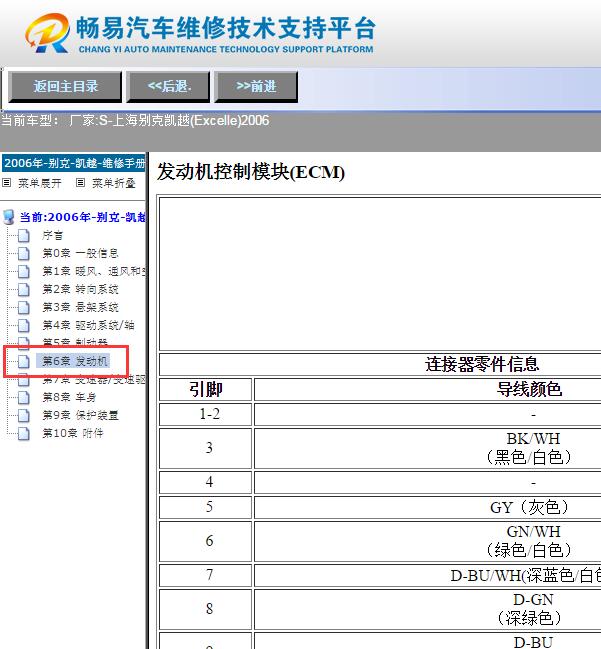Open 第8章 车身
The height and width of the screenshot is (649, 601).
[69, 397]
